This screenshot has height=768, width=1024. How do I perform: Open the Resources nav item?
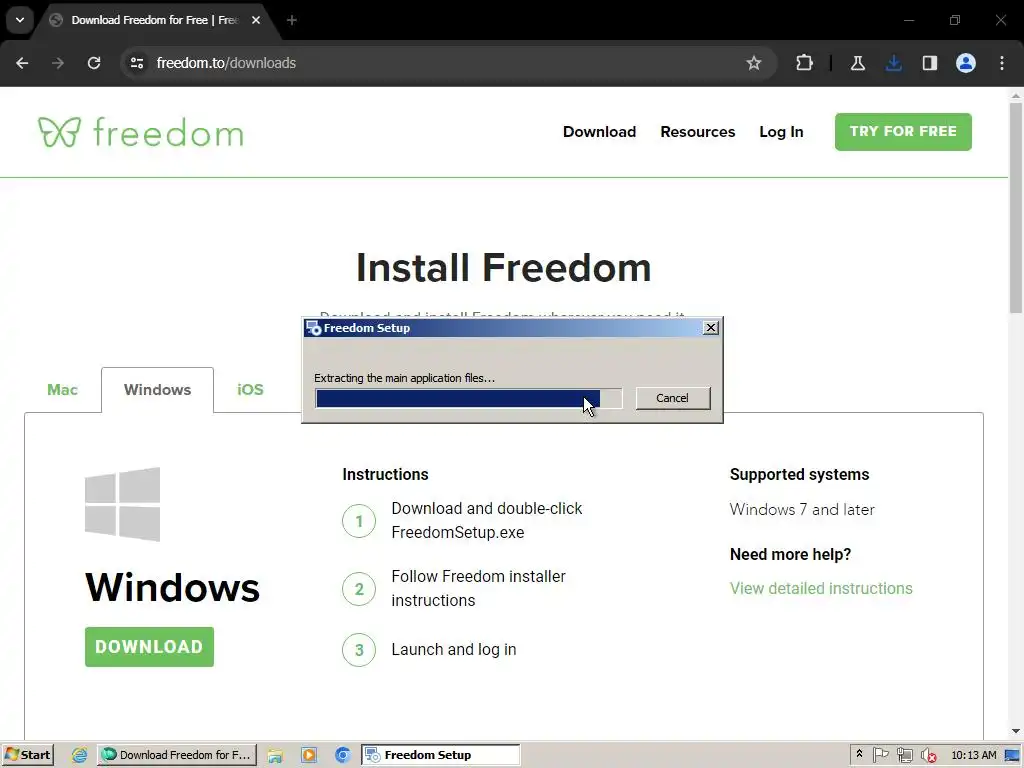coord(697,132)
